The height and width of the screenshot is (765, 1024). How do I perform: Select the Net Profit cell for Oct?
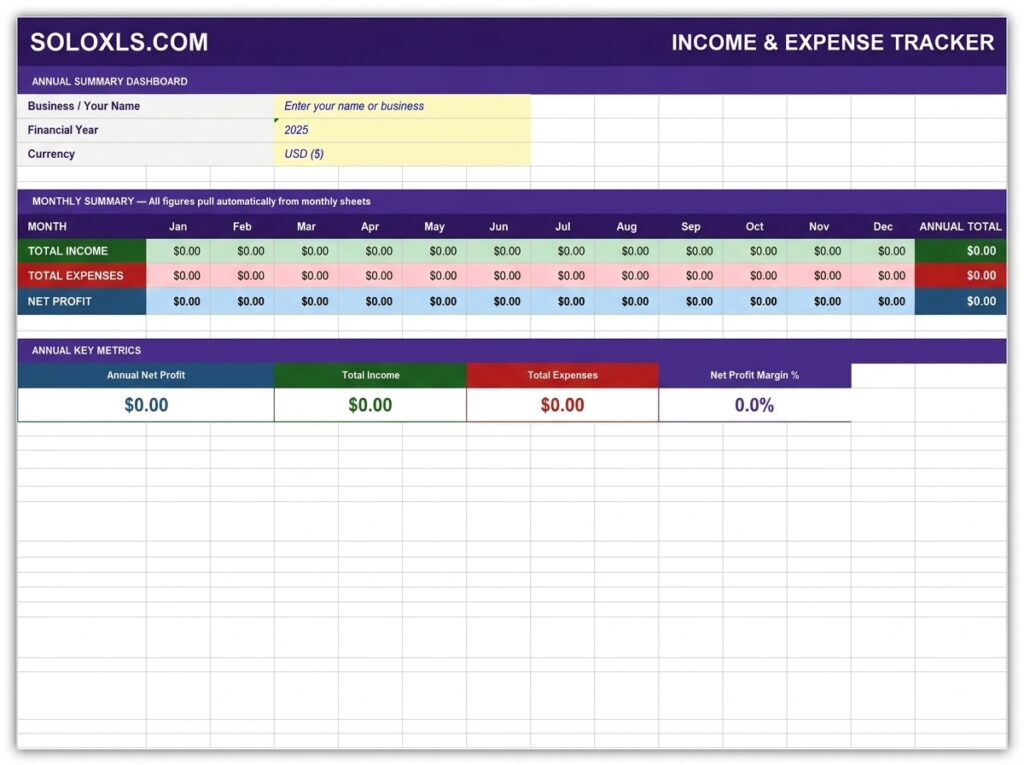click(754, 301)
